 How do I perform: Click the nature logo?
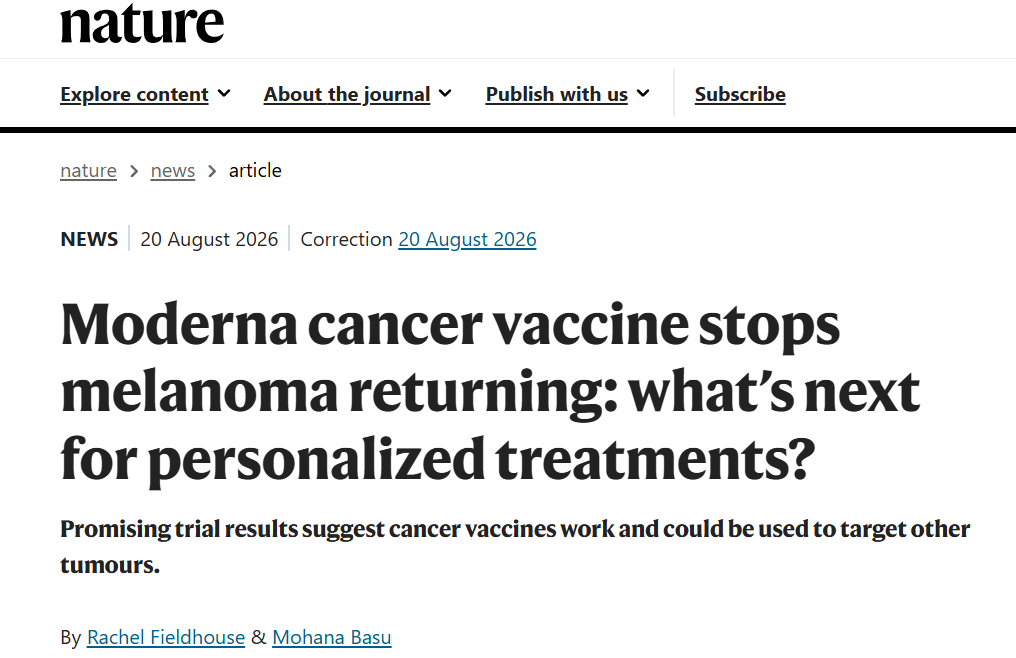click(142, 24)
